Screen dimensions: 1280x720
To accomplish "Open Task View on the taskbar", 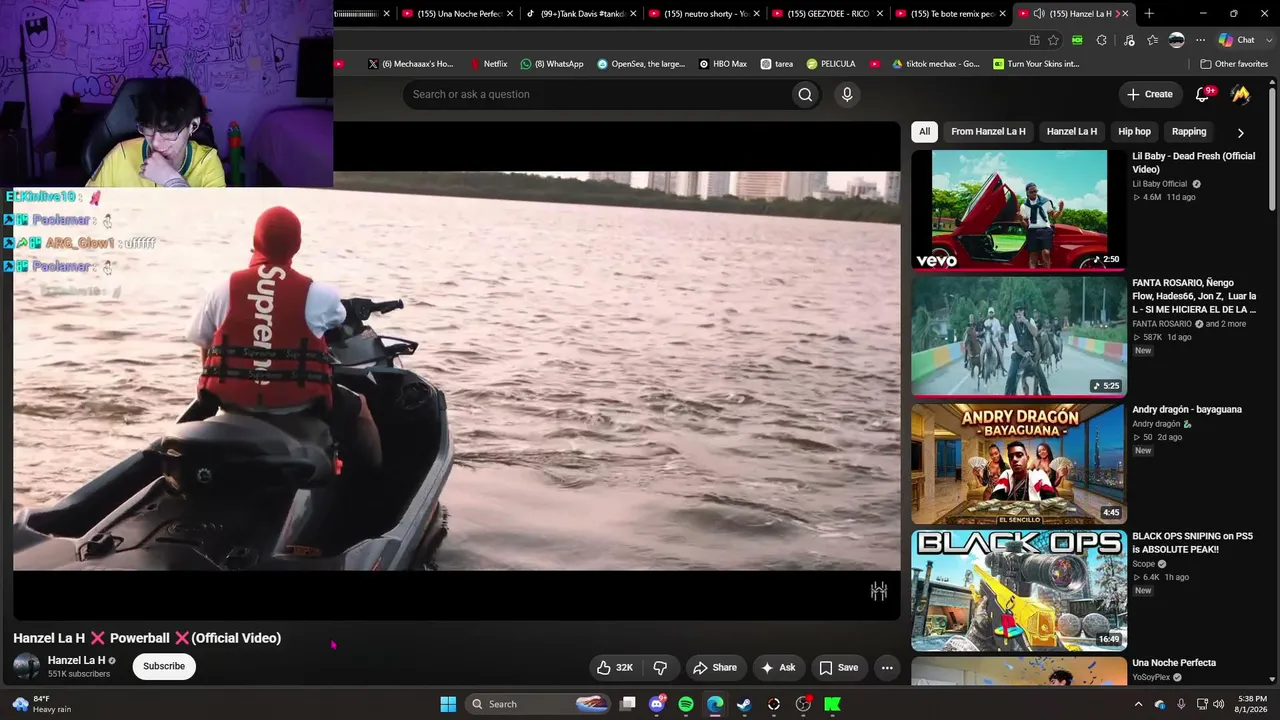I will click(x=627, y=704).
